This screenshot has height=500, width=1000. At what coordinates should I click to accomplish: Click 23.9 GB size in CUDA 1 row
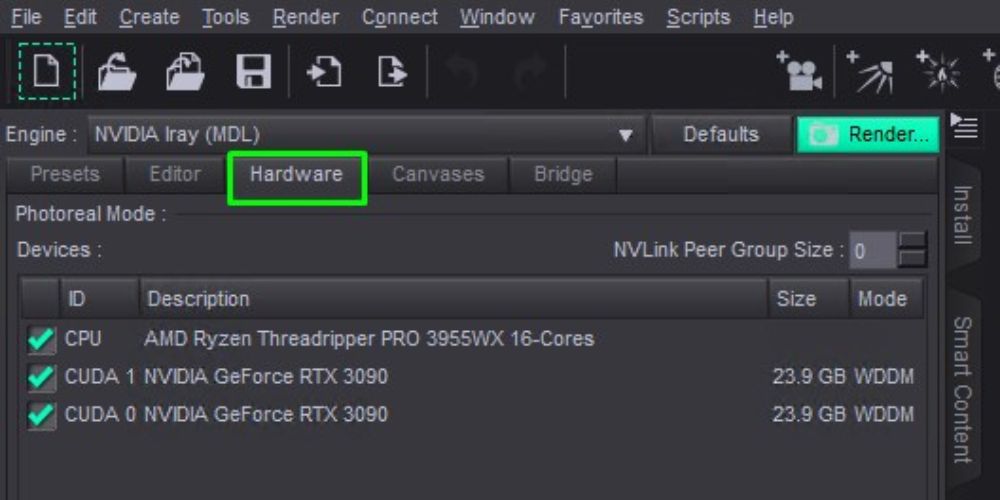coord(809,377)
